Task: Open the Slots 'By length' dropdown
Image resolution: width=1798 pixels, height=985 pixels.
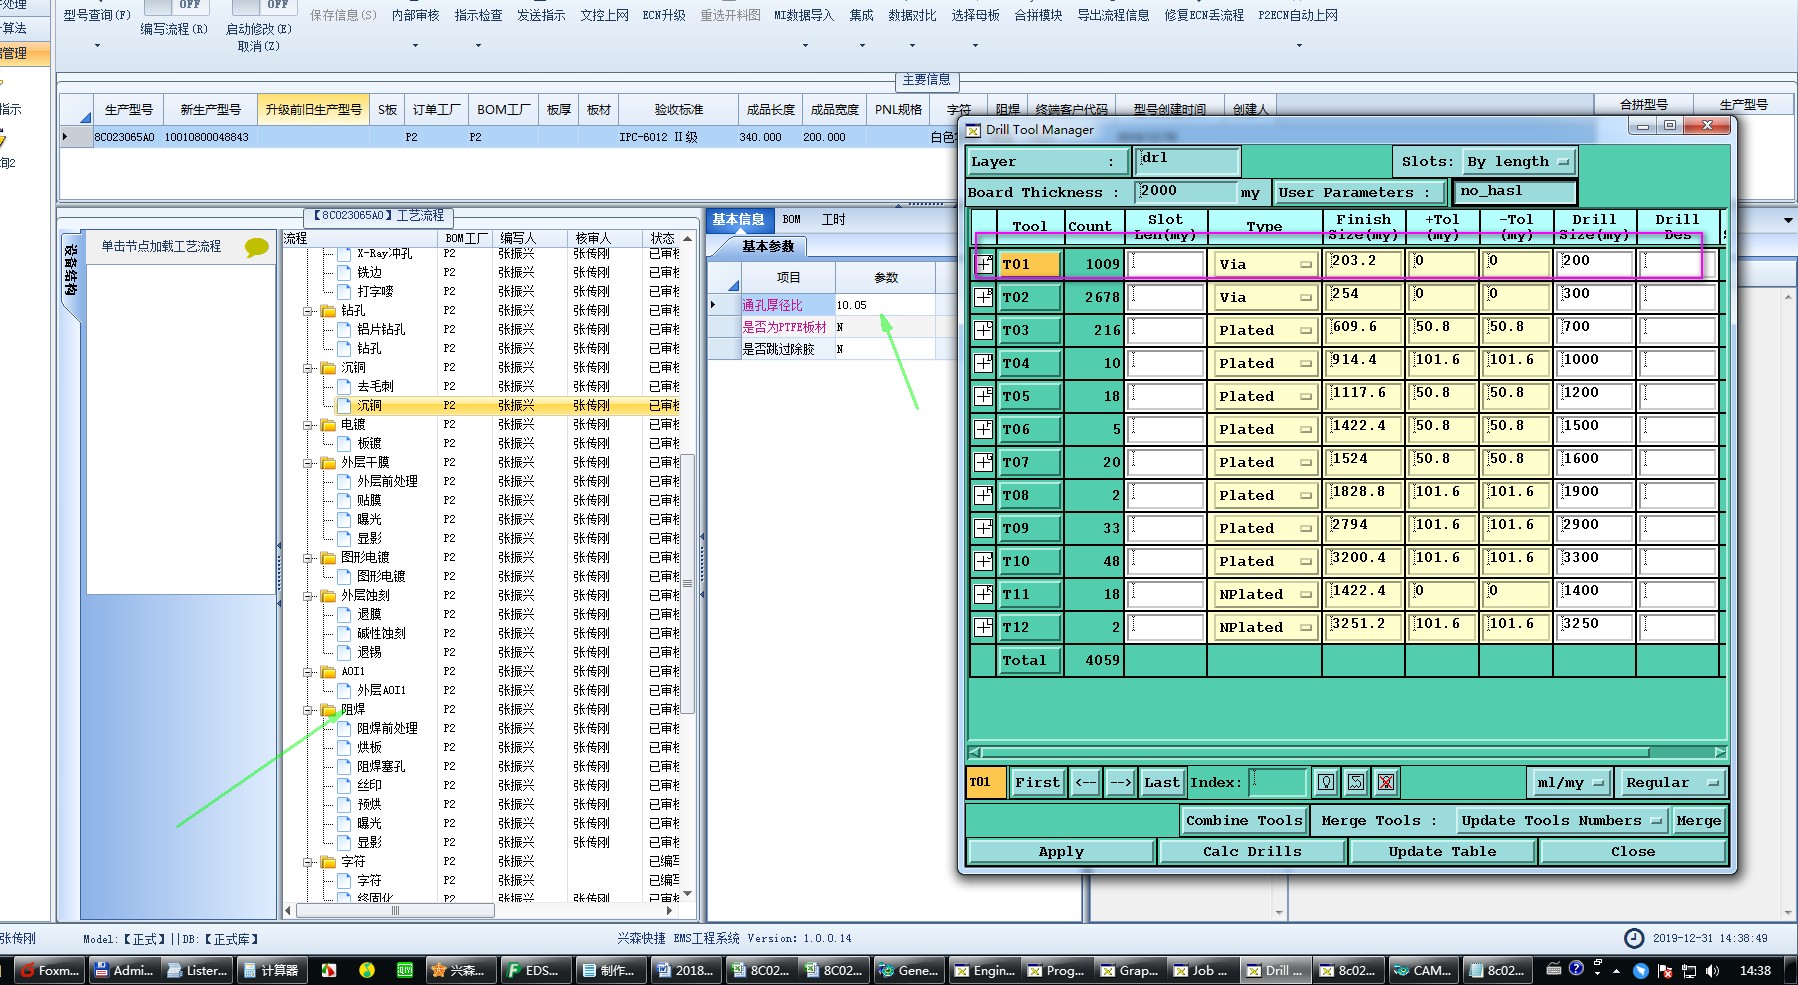Action: pyautogui.click(x=1518, y=162)
